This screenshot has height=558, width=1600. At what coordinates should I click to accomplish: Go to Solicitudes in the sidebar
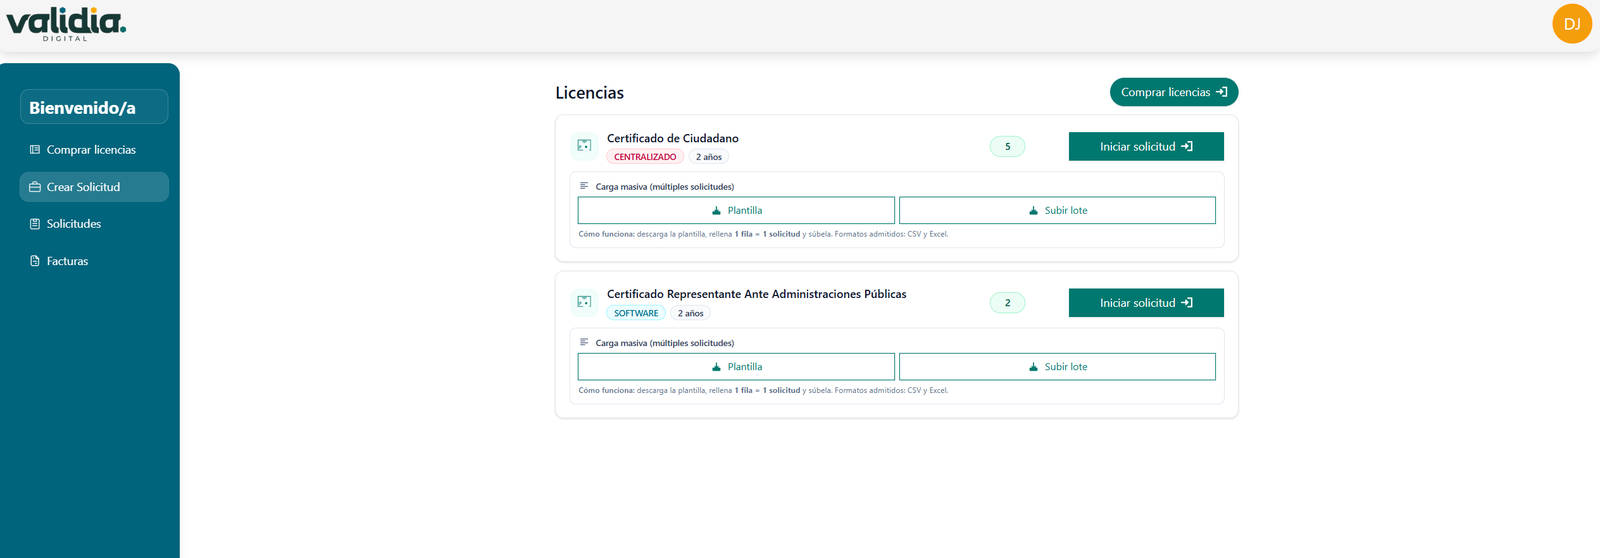click(94, 224)
